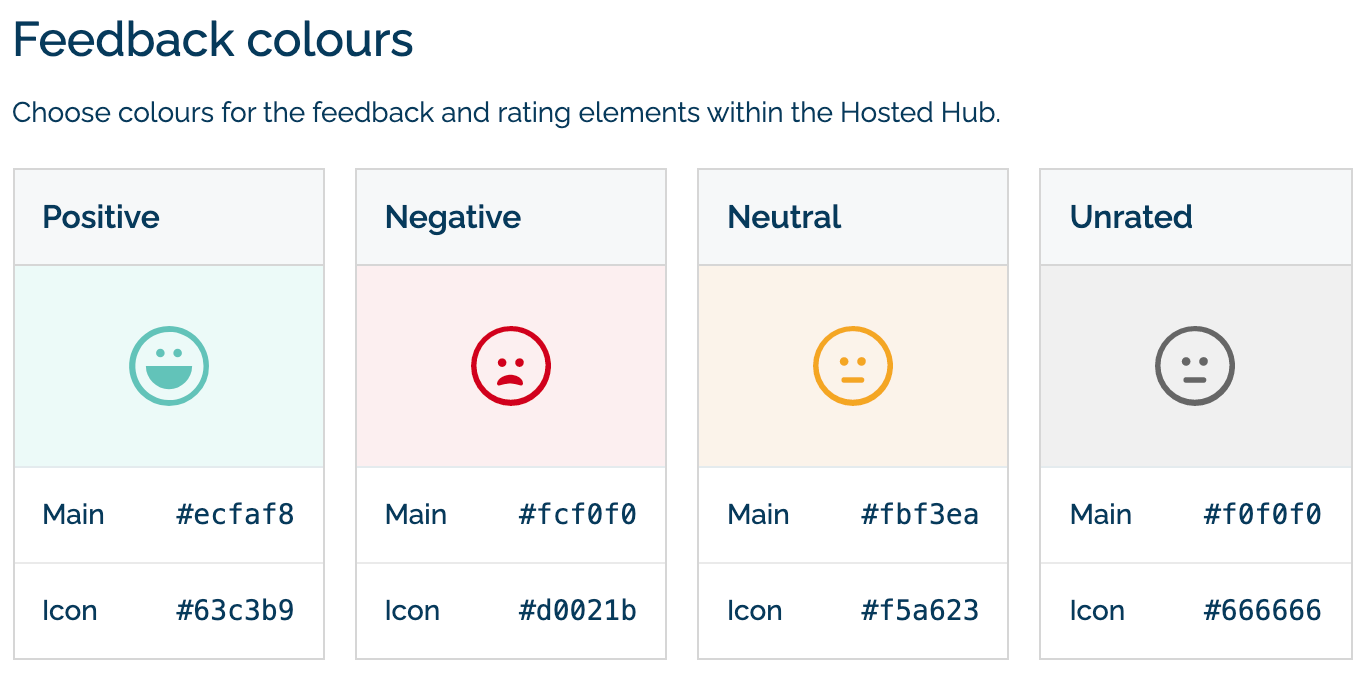The image size is (1371, 692).
Task: Edit the Unrated Main colour #f0f0f0
Action: [1263, 515]
